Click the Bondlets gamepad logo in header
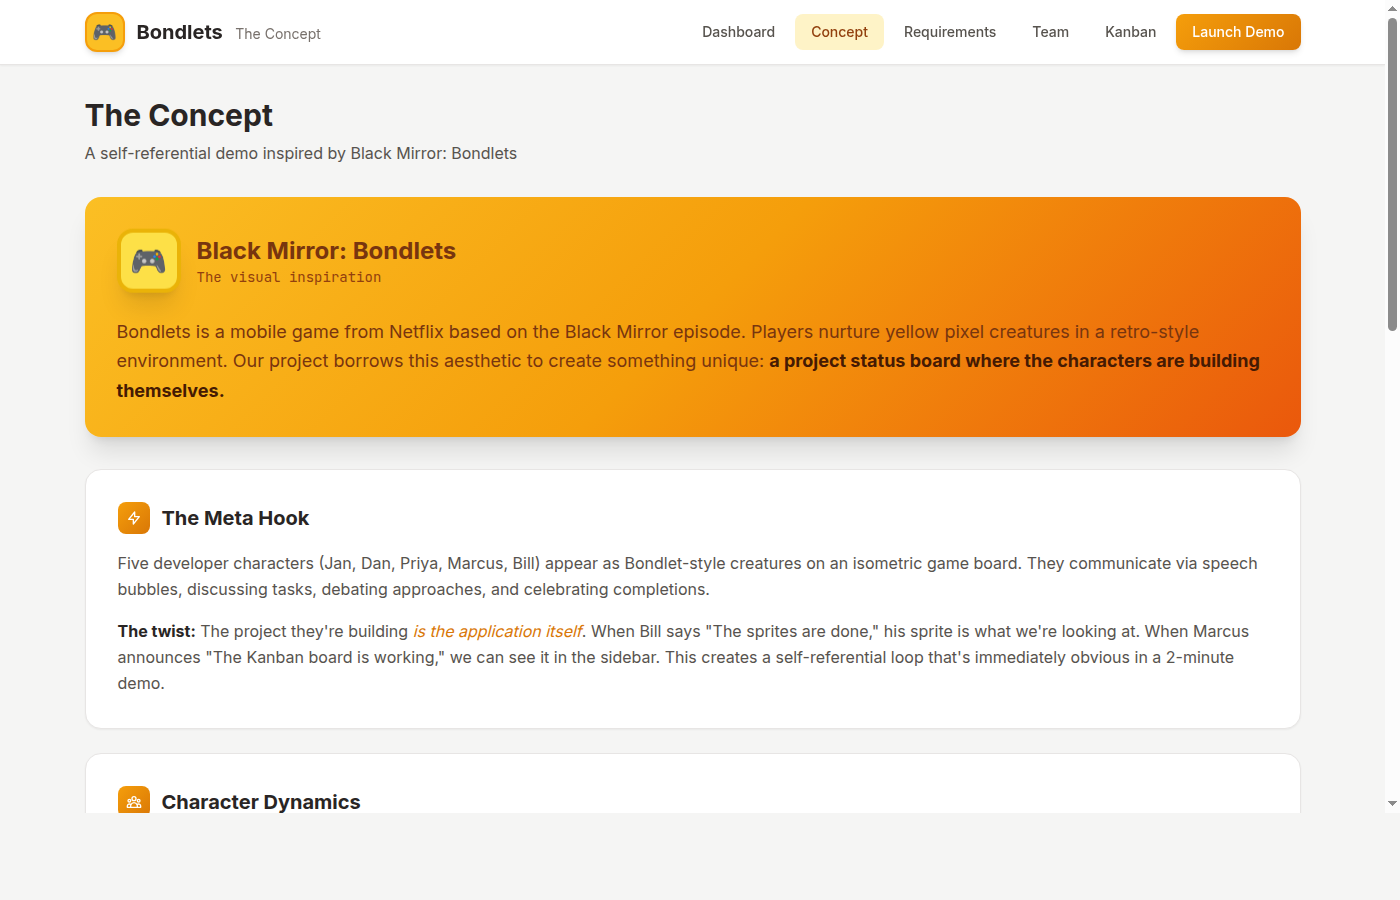 pyautogui.click(x=105, y=32)
